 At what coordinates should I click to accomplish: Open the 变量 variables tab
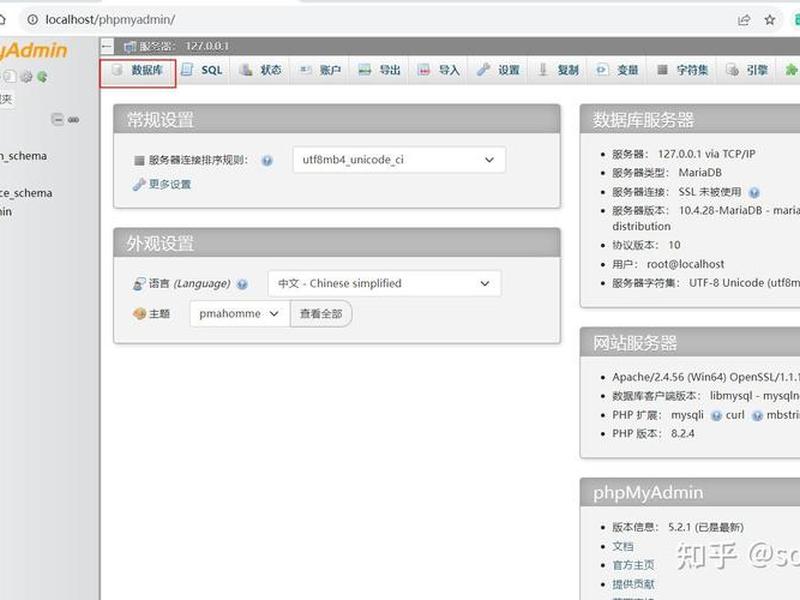click(x=618, y=70)
